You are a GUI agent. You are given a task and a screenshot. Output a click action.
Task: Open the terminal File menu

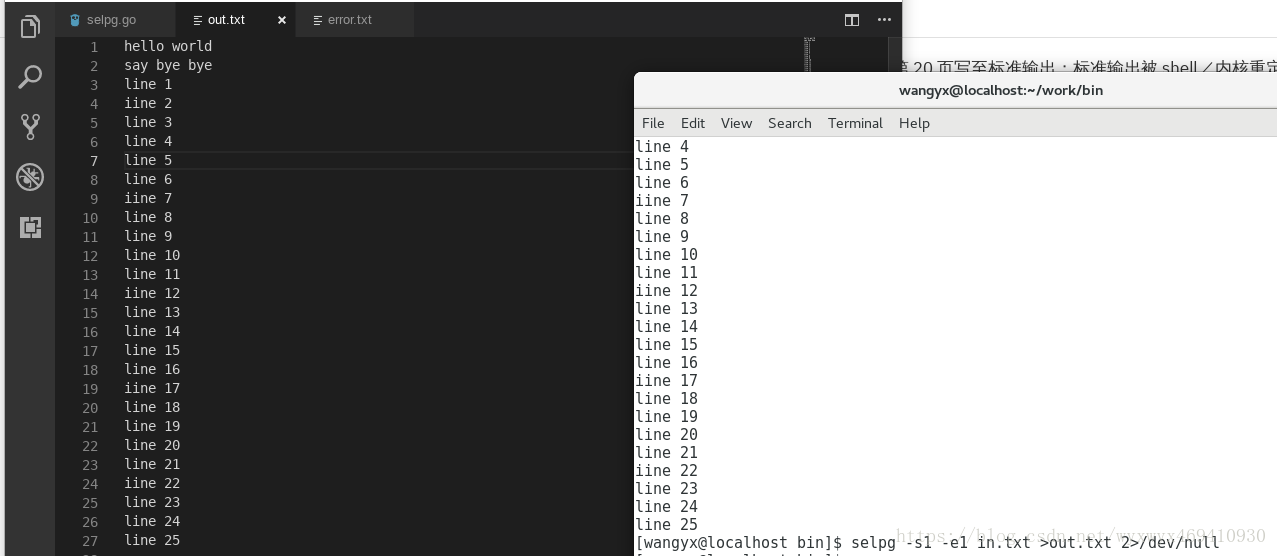(x=653, y=123)
